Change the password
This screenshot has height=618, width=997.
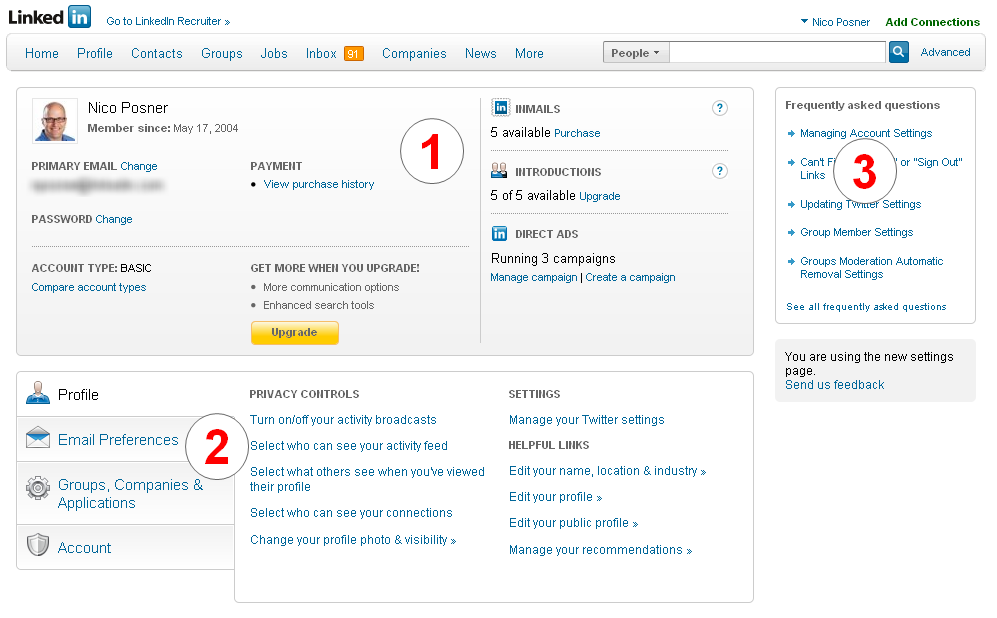click(114, 219)
